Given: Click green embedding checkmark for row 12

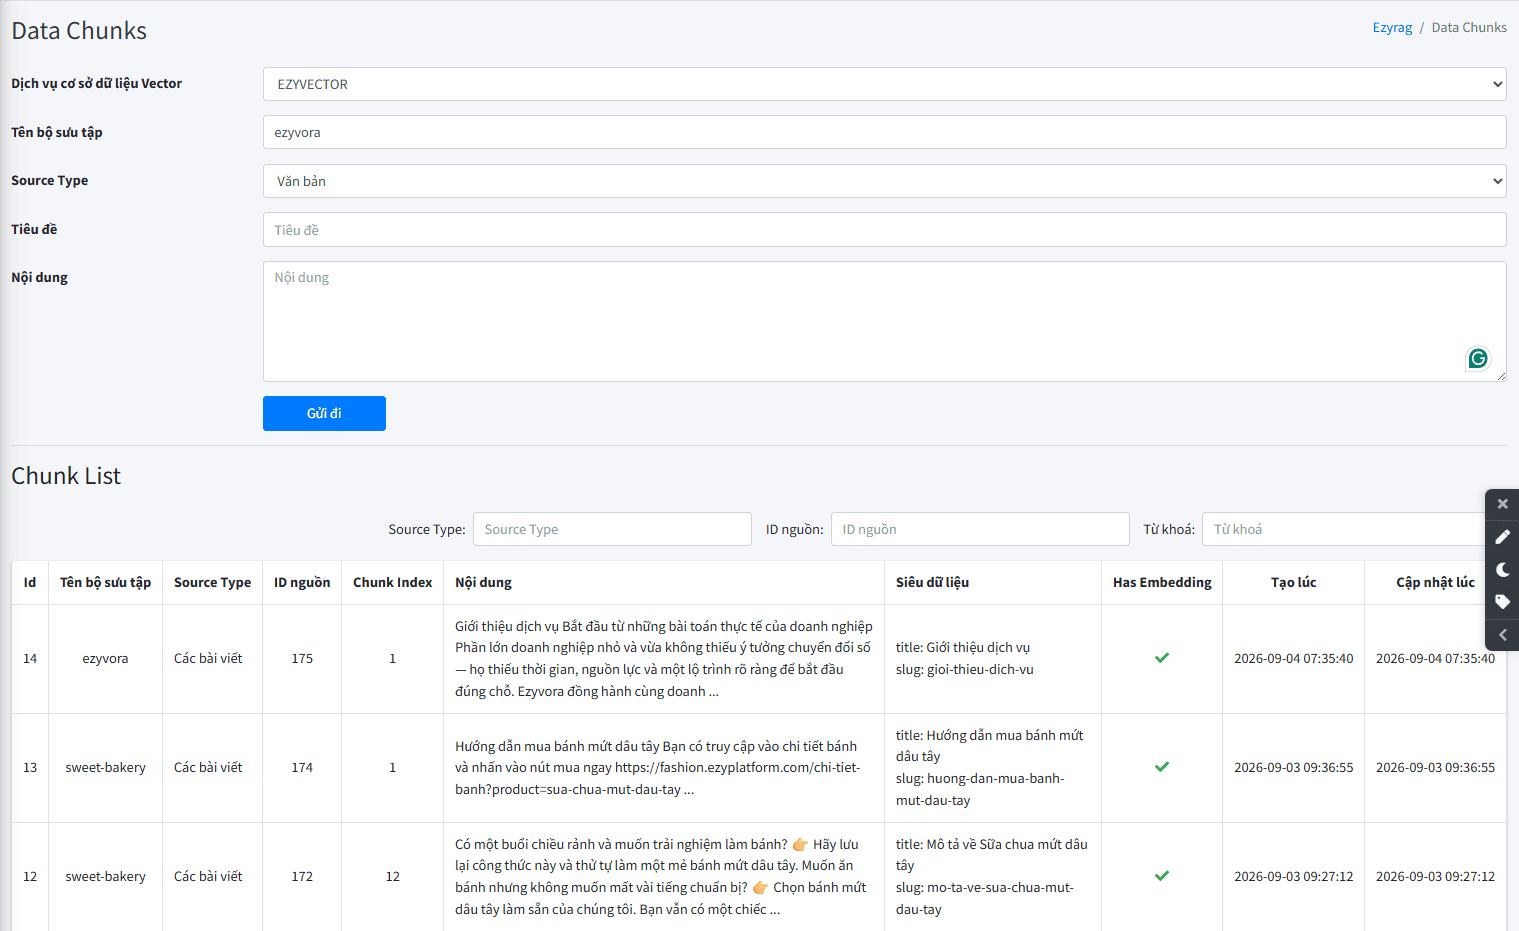Looking at the screenshot, I should pyautogui.click(x=1162, y=876).
